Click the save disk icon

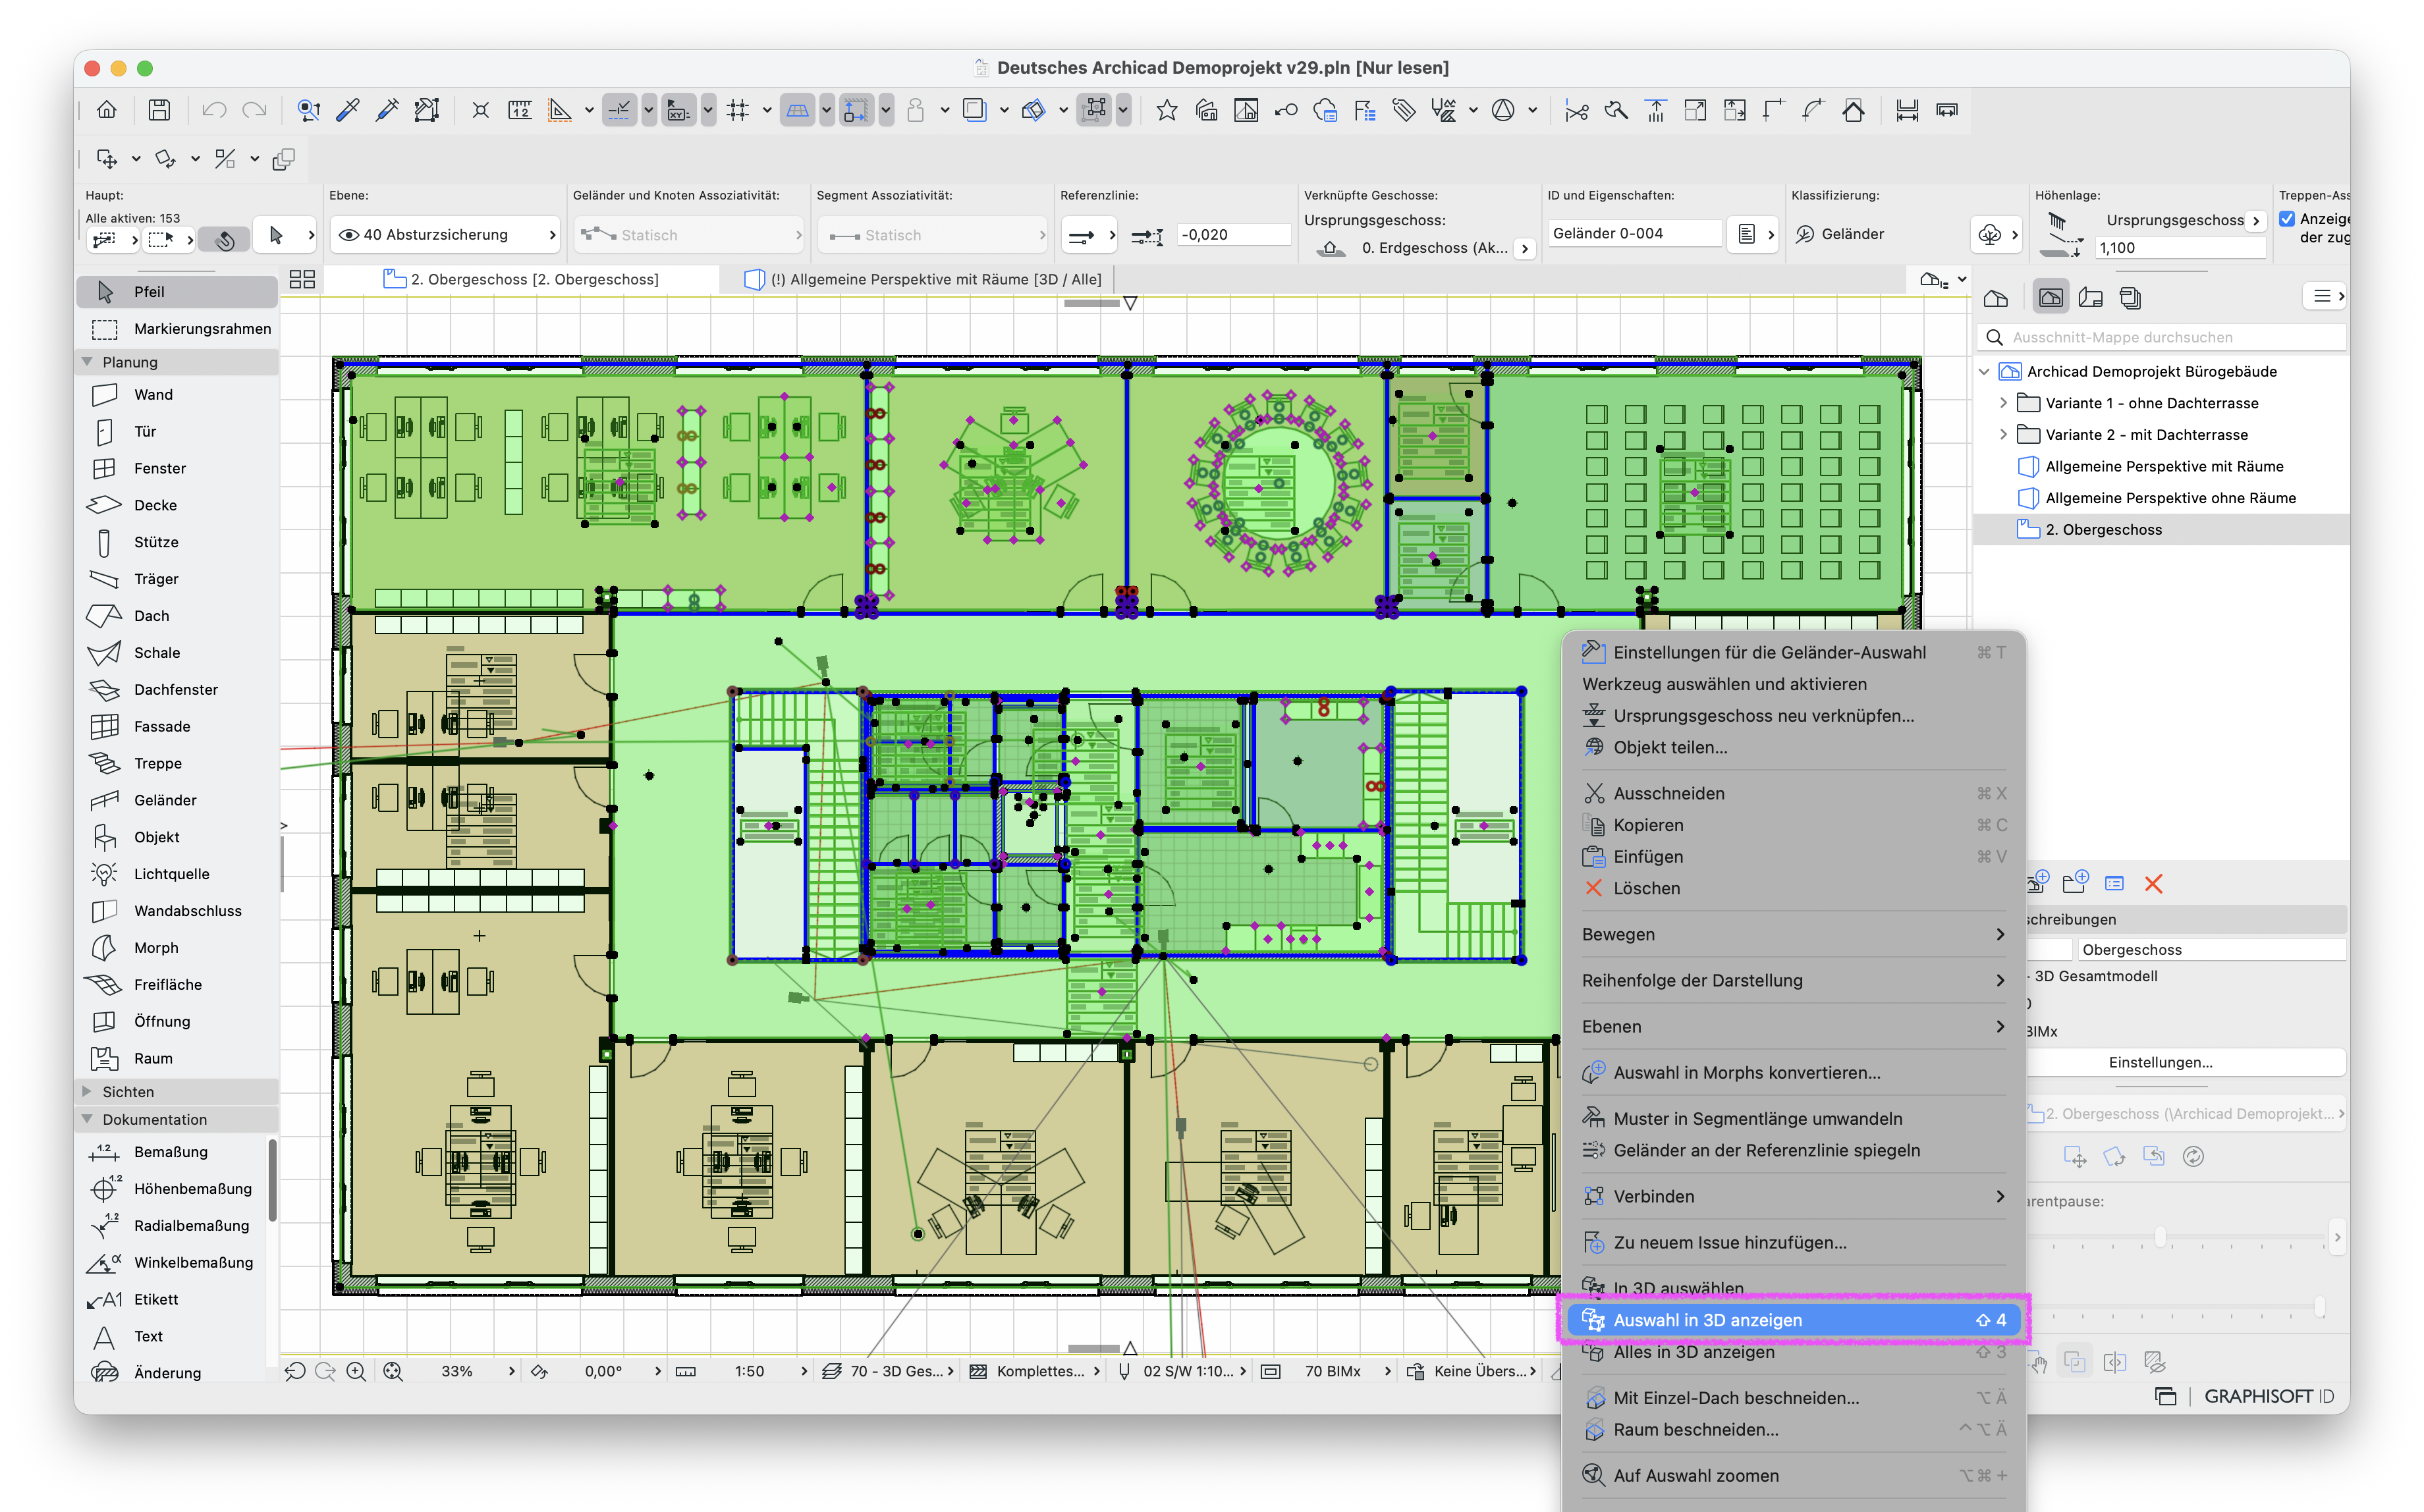pyautogui.click(x=159, y=110)
